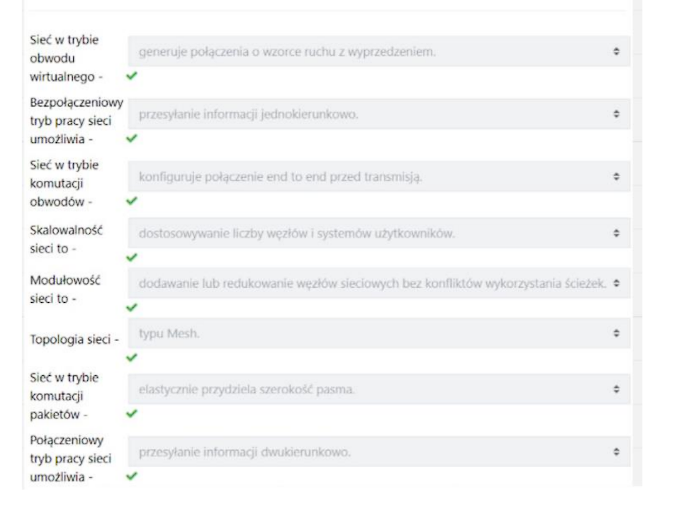The height and width of the screenshot is (532, 696).
Task: Click green checkmark under 'Połączeniowy tryb pracy sieci'
Action: pyautogui.click(x=131, y=476)
